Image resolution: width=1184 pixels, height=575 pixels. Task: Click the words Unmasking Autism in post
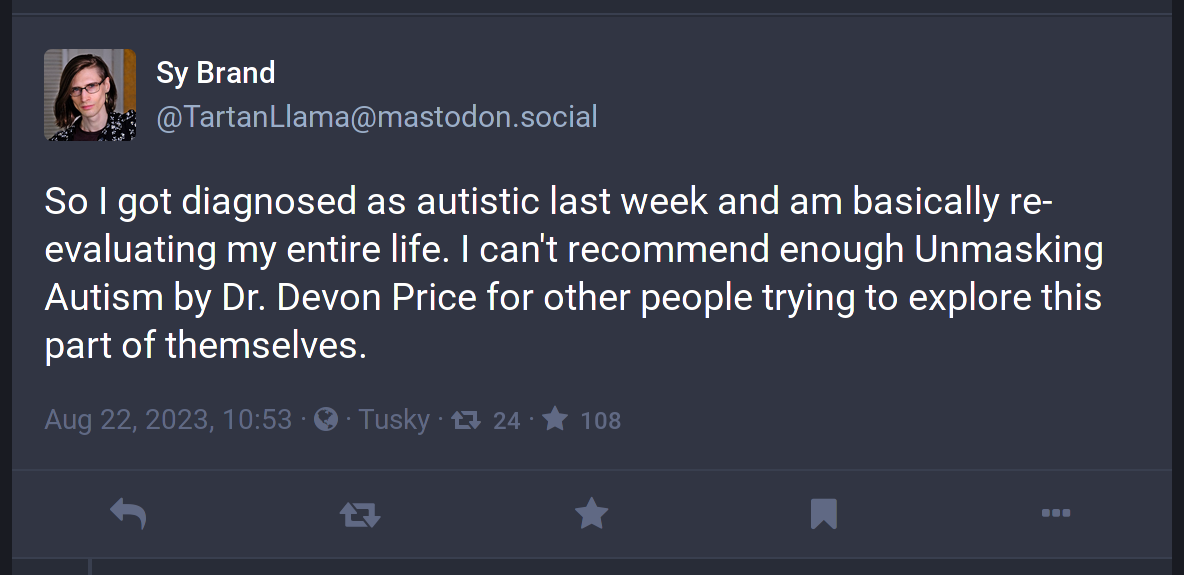(x=574, y=274)
